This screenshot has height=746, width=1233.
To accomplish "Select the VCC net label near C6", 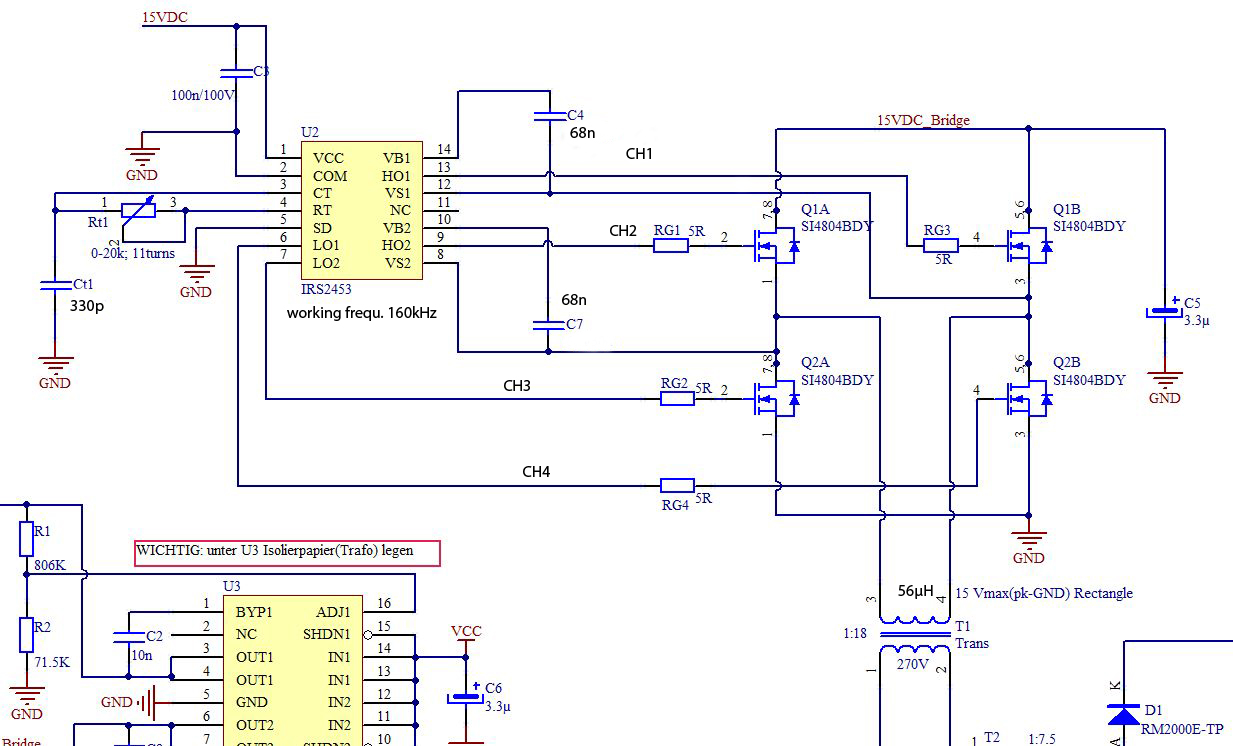I will [x=466, y=631].
